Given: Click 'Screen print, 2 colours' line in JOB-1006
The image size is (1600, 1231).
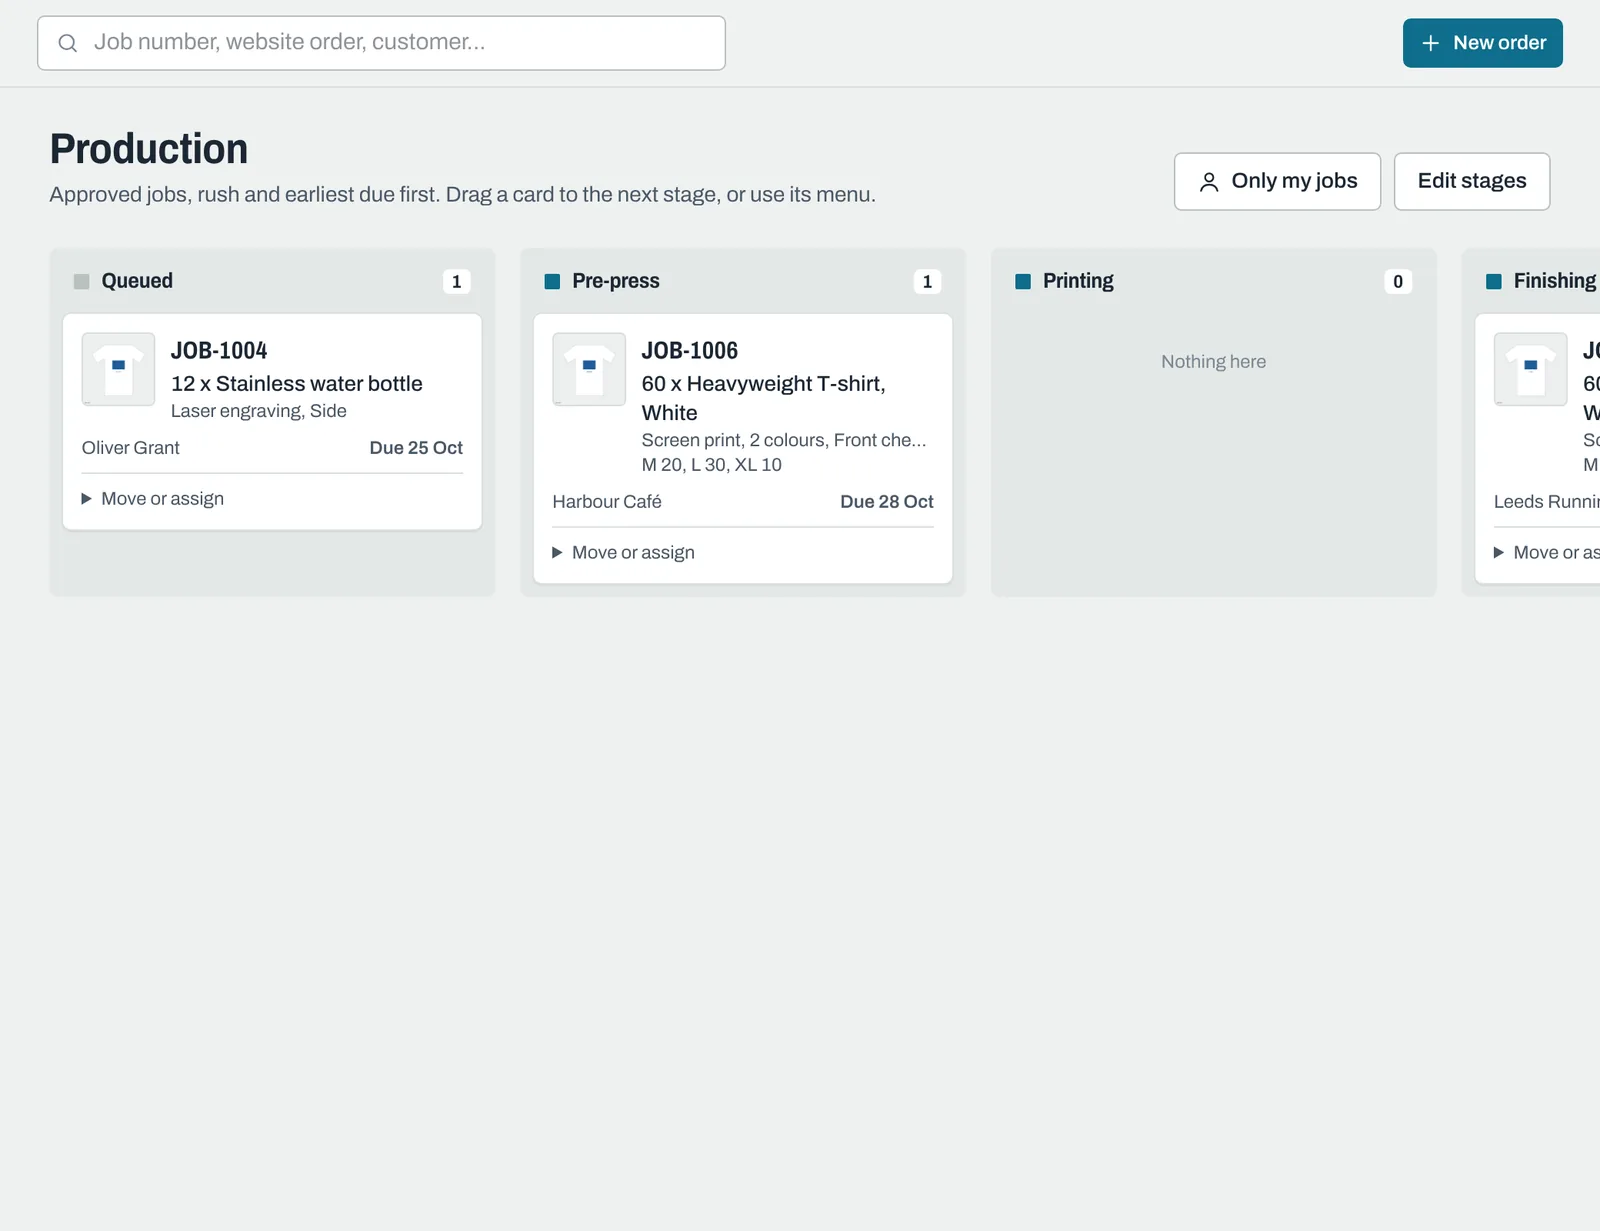Looking at the screenshot, I should point(784,440).
